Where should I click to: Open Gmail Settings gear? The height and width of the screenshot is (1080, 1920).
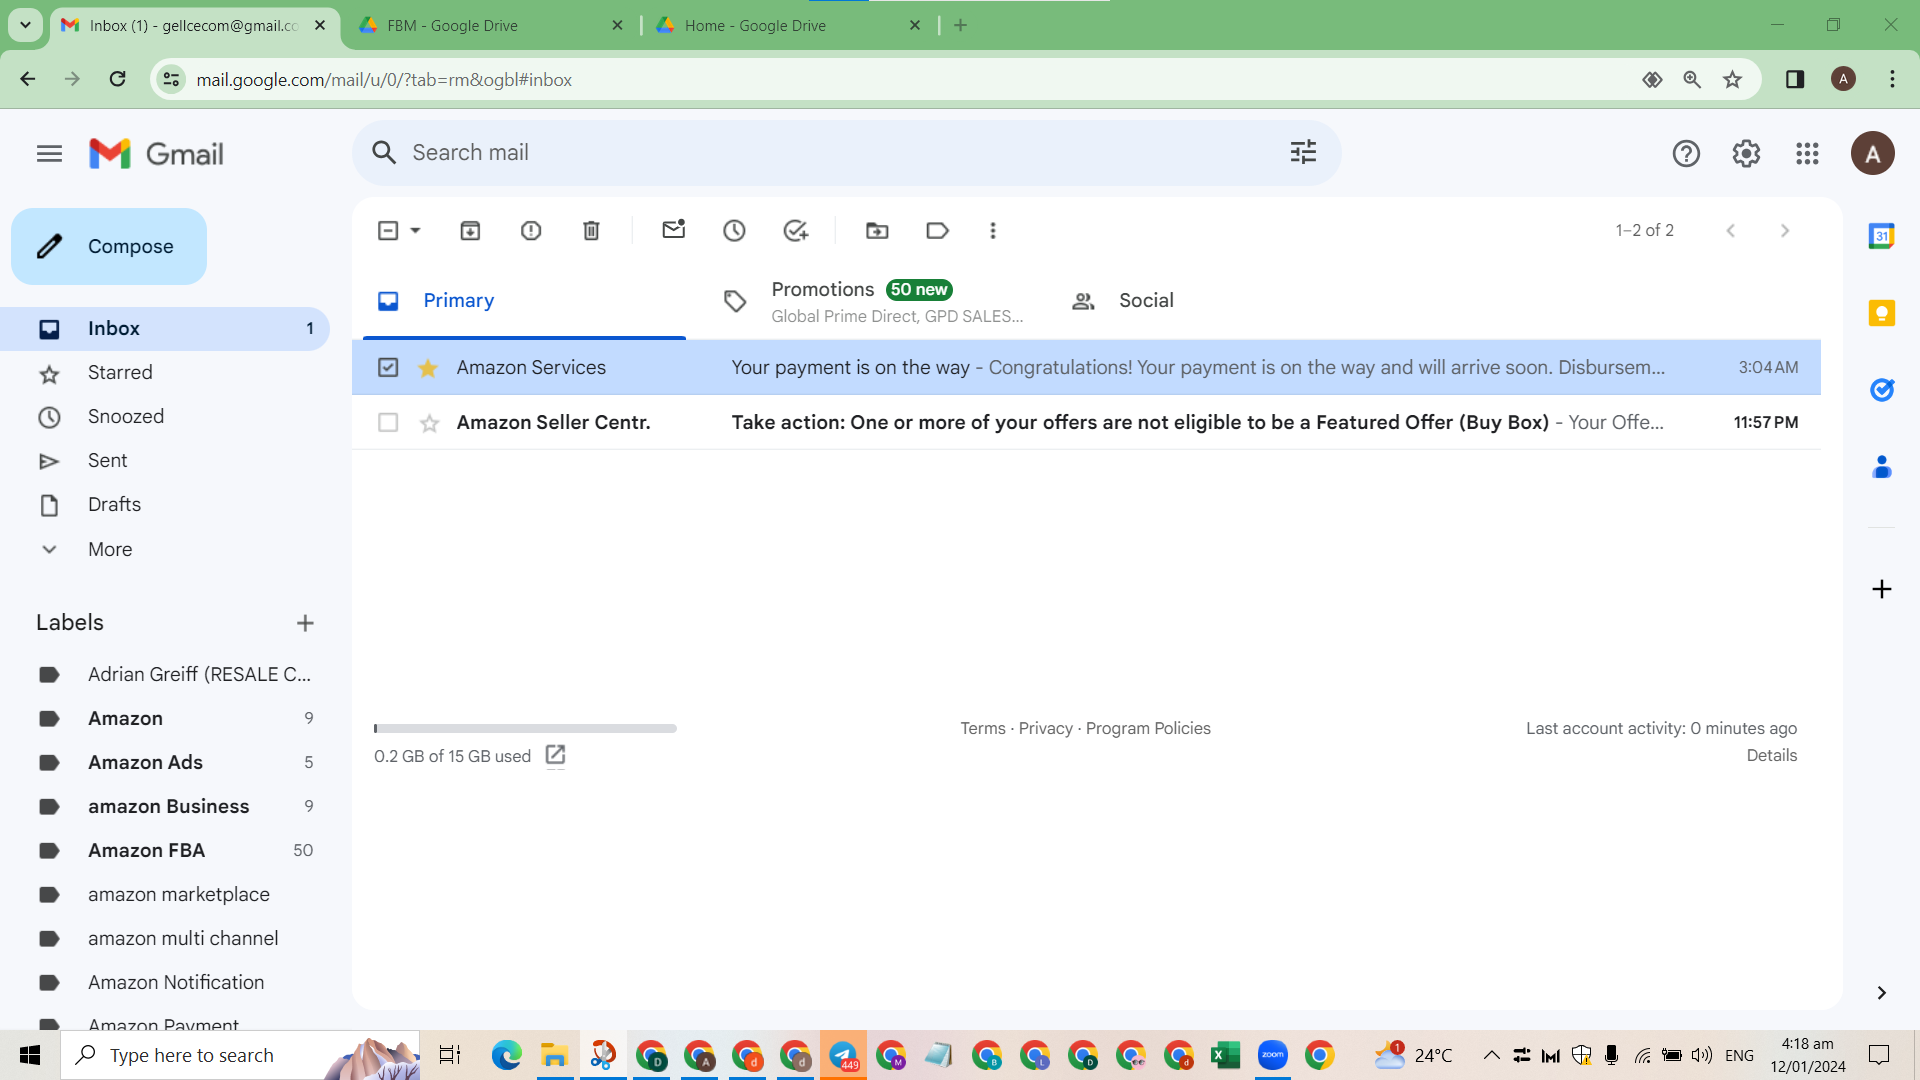pyautogui.click(x=1746, y=154)
